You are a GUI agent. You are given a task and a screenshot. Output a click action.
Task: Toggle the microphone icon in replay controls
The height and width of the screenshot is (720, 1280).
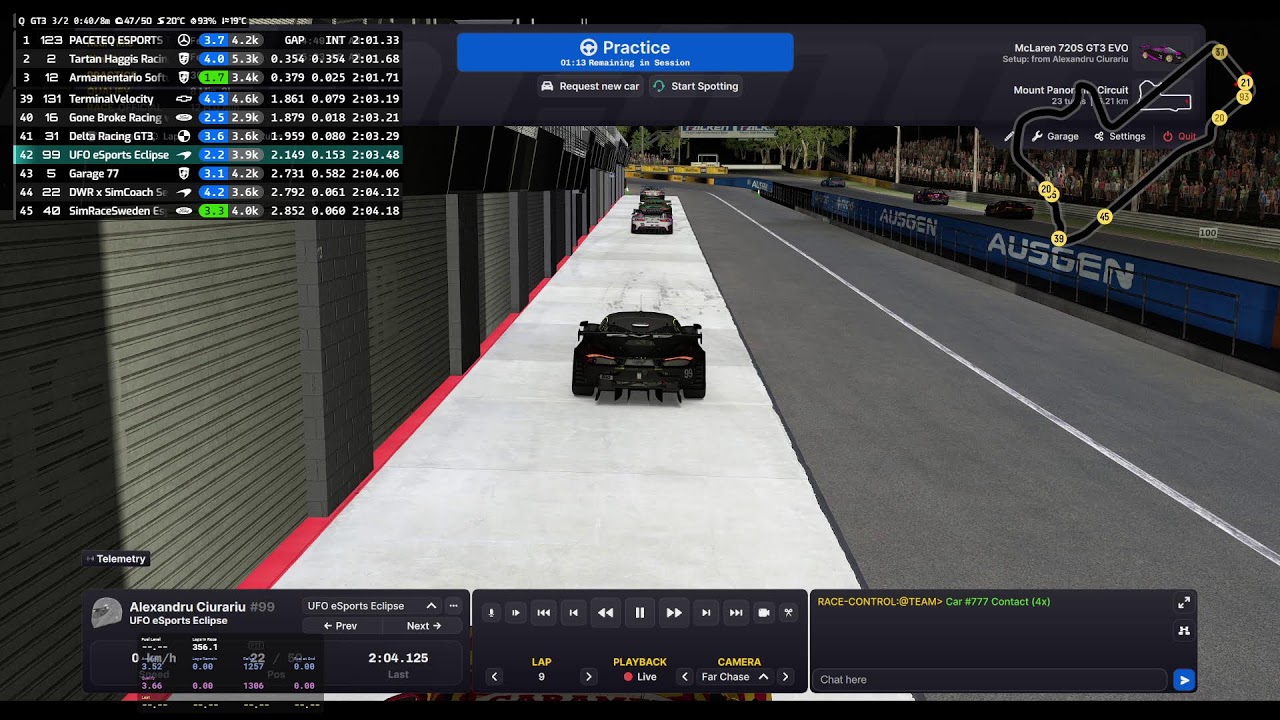point(491,613)
